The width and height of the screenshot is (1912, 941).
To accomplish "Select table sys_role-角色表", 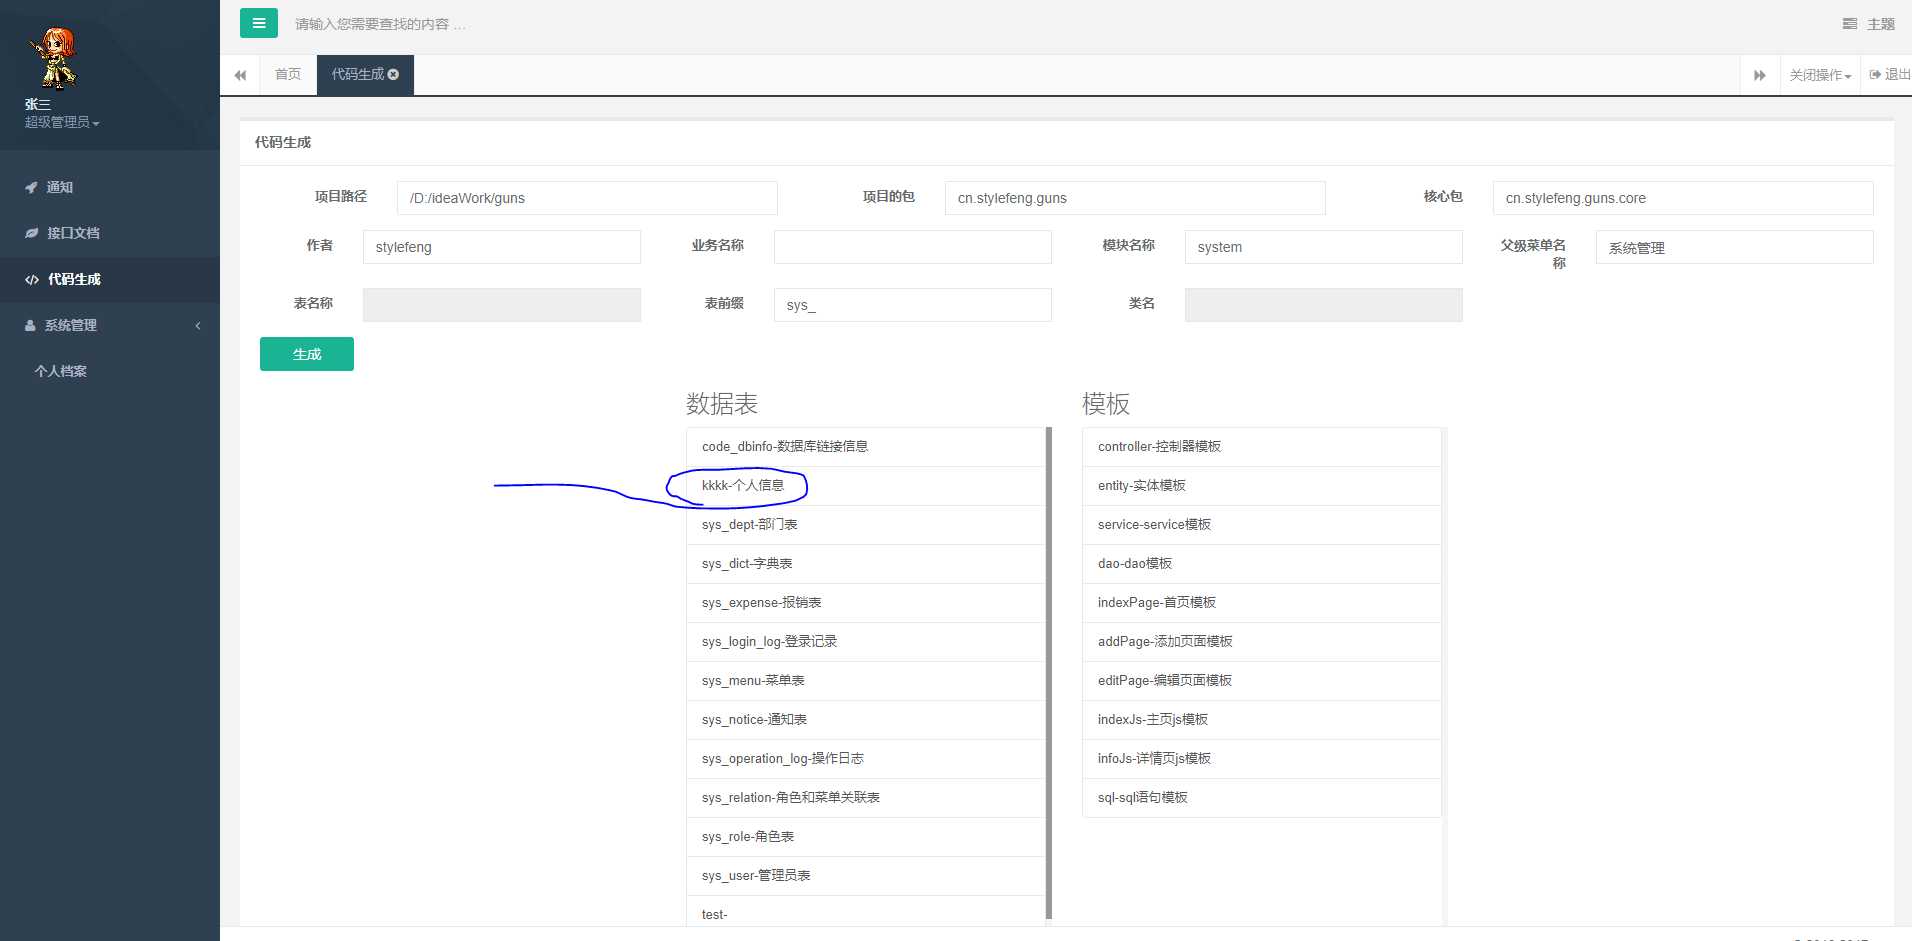I will (866, 837).
